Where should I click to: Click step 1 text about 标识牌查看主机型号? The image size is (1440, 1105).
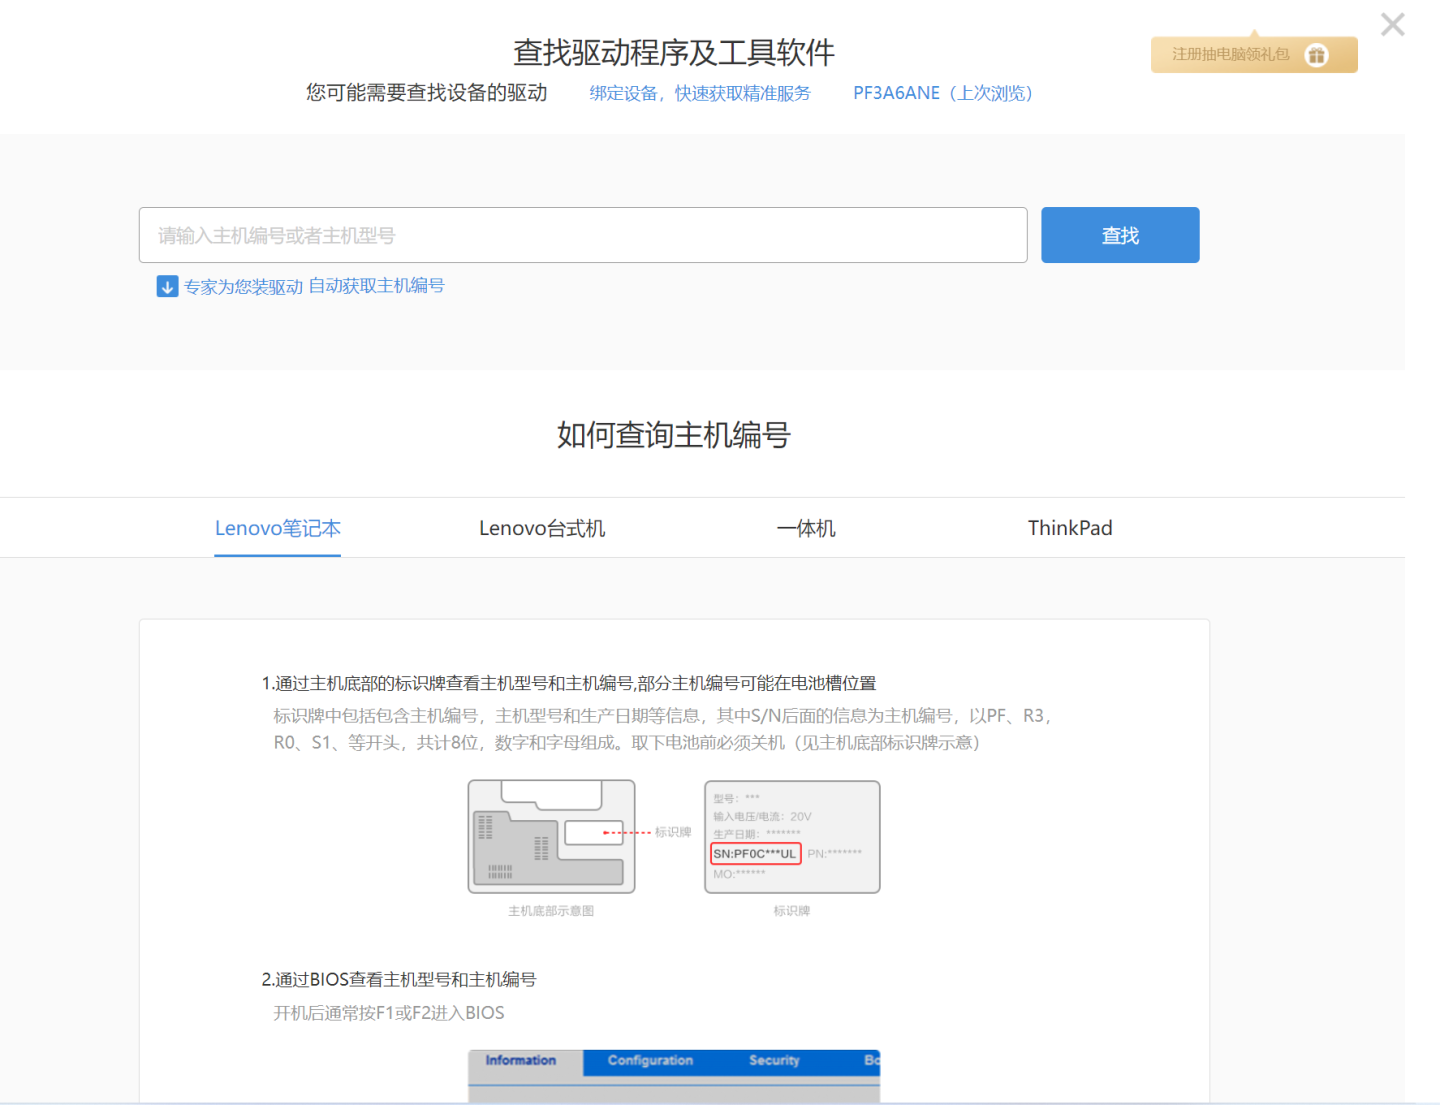click(x=569, y=683)
